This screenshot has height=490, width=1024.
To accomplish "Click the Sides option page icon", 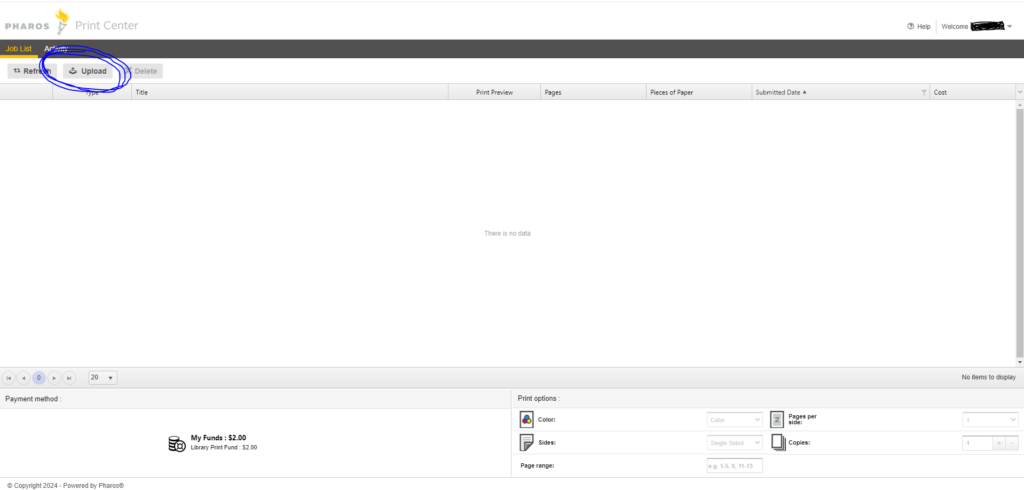I will click(x=526, y=443).
